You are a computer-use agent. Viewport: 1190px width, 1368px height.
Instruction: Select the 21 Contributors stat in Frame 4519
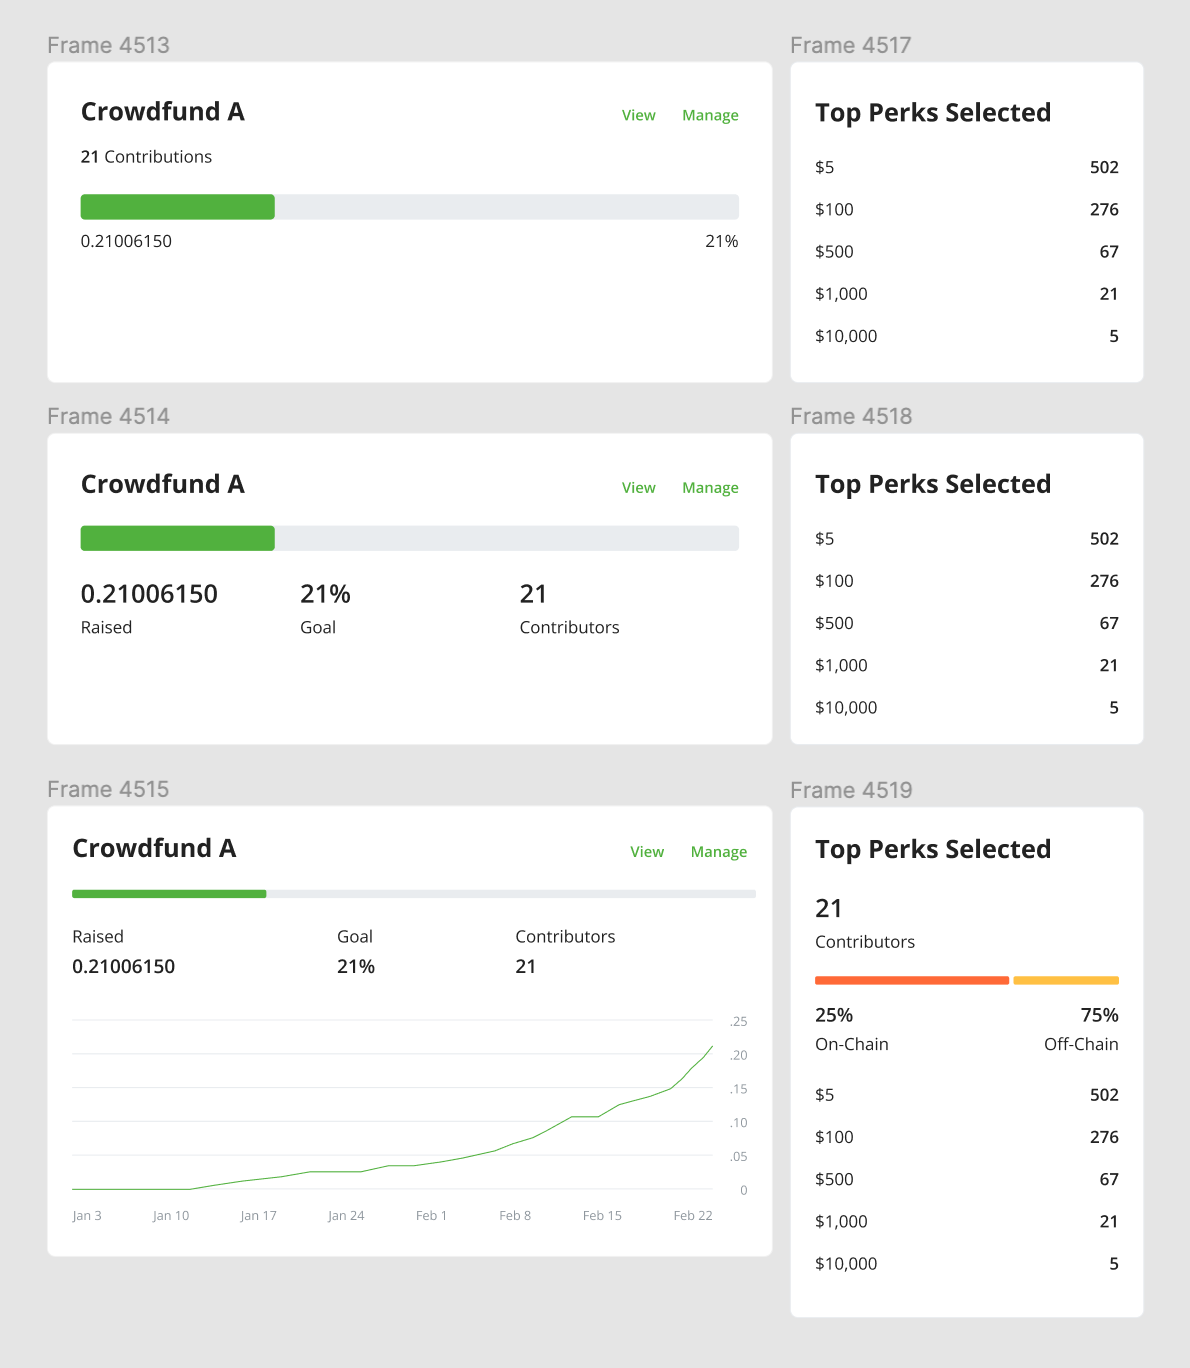pyautogui.click(x=864, y=922)
